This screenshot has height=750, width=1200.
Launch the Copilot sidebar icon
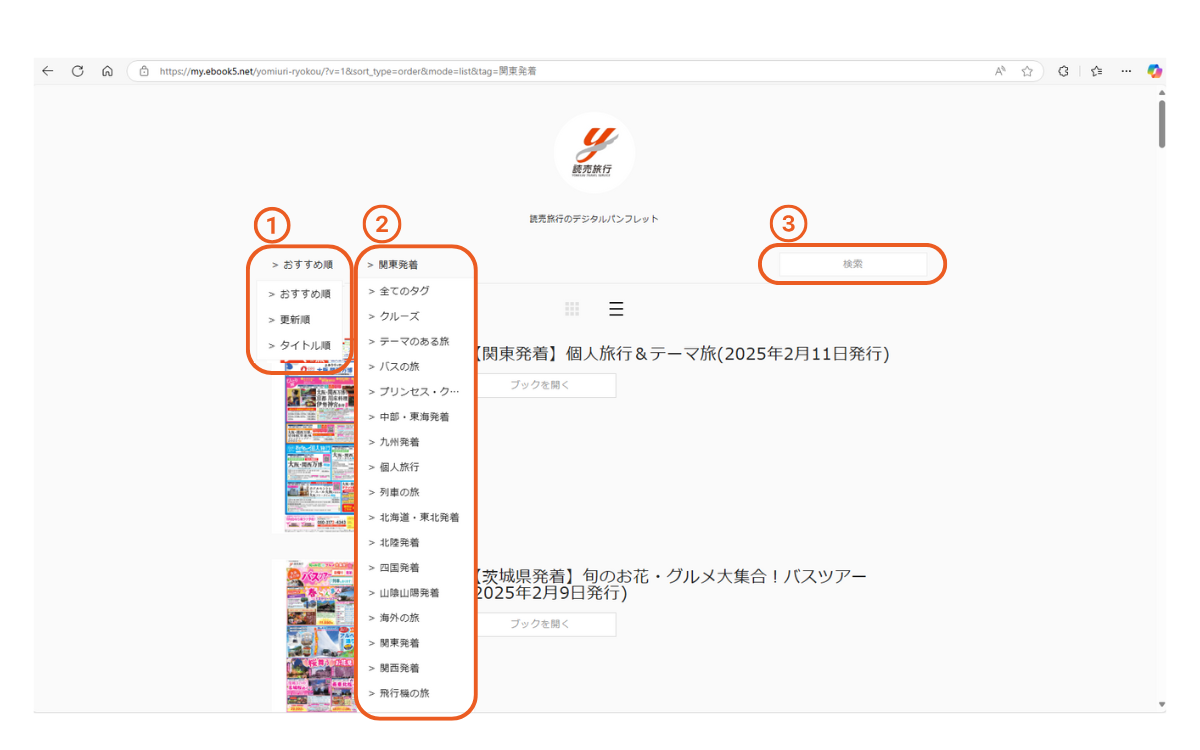pyautogui.click(x=1155, y=71)
